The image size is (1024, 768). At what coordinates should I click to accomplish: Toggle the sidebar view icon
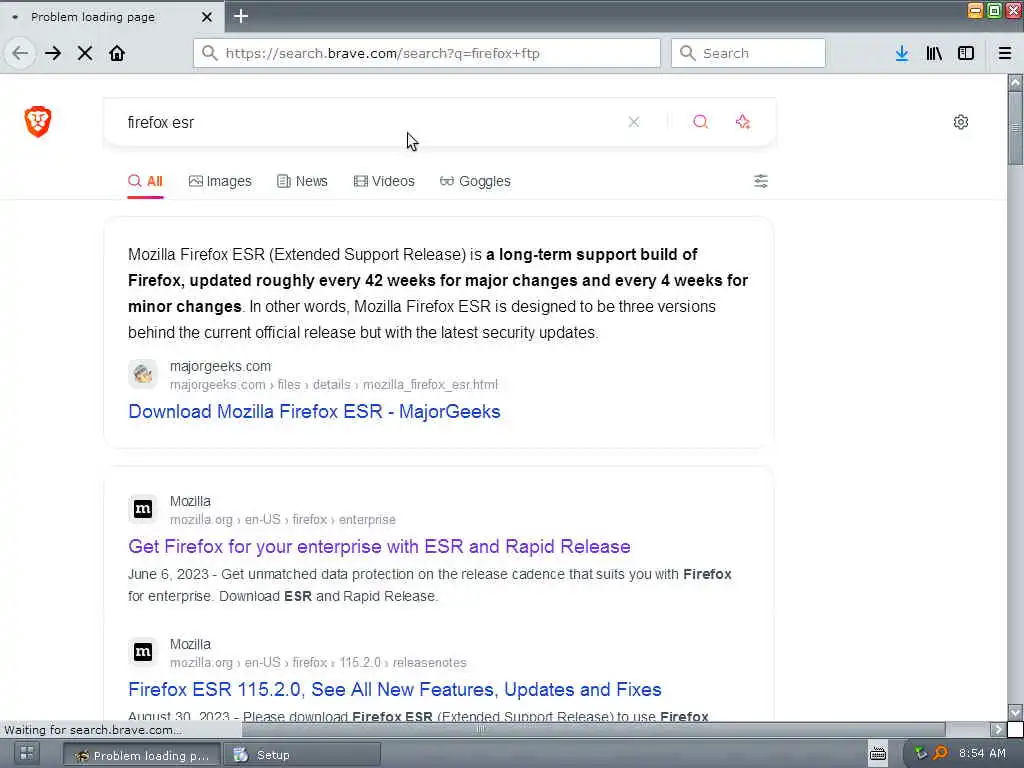pos(966,53)
